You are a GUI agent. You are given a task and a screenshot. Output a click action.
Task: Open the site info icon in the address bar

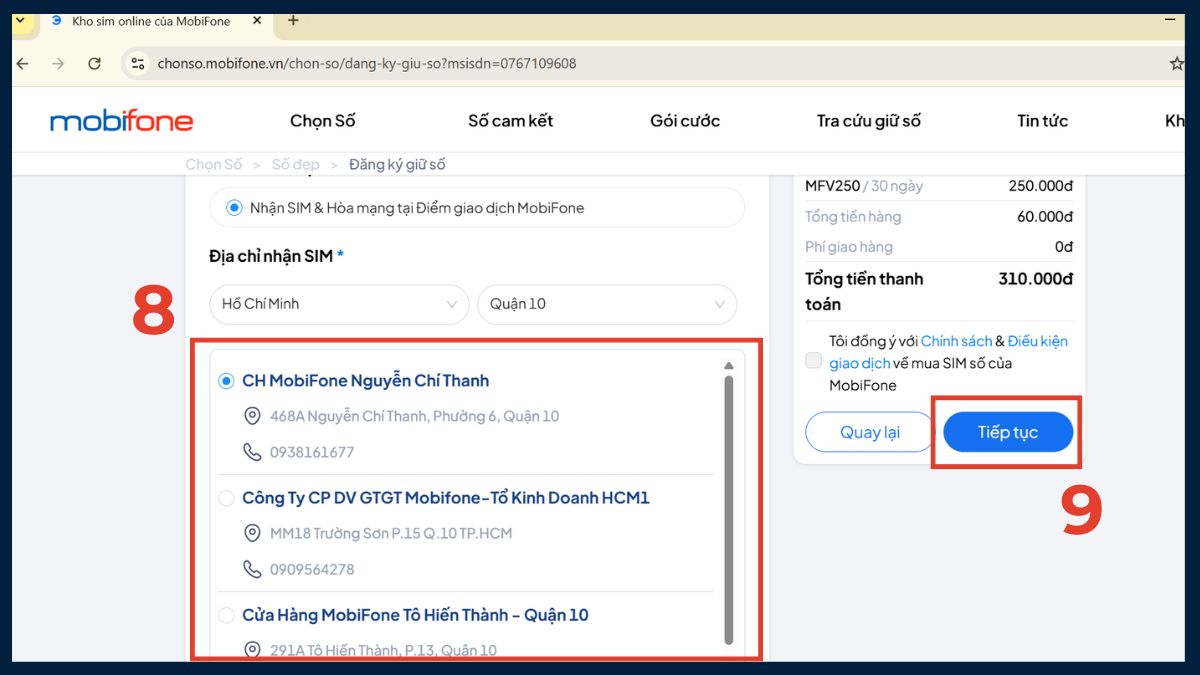click(138, 63)
